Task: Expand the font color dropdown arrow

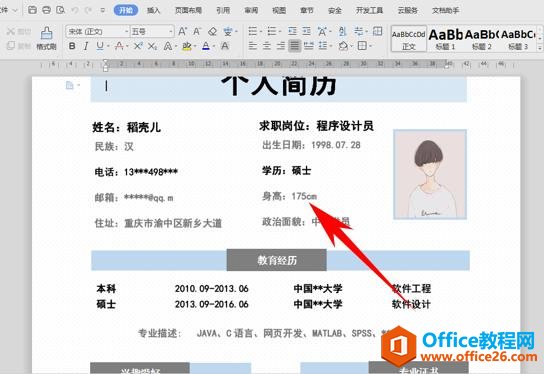Action: click(x=214, y=46)
